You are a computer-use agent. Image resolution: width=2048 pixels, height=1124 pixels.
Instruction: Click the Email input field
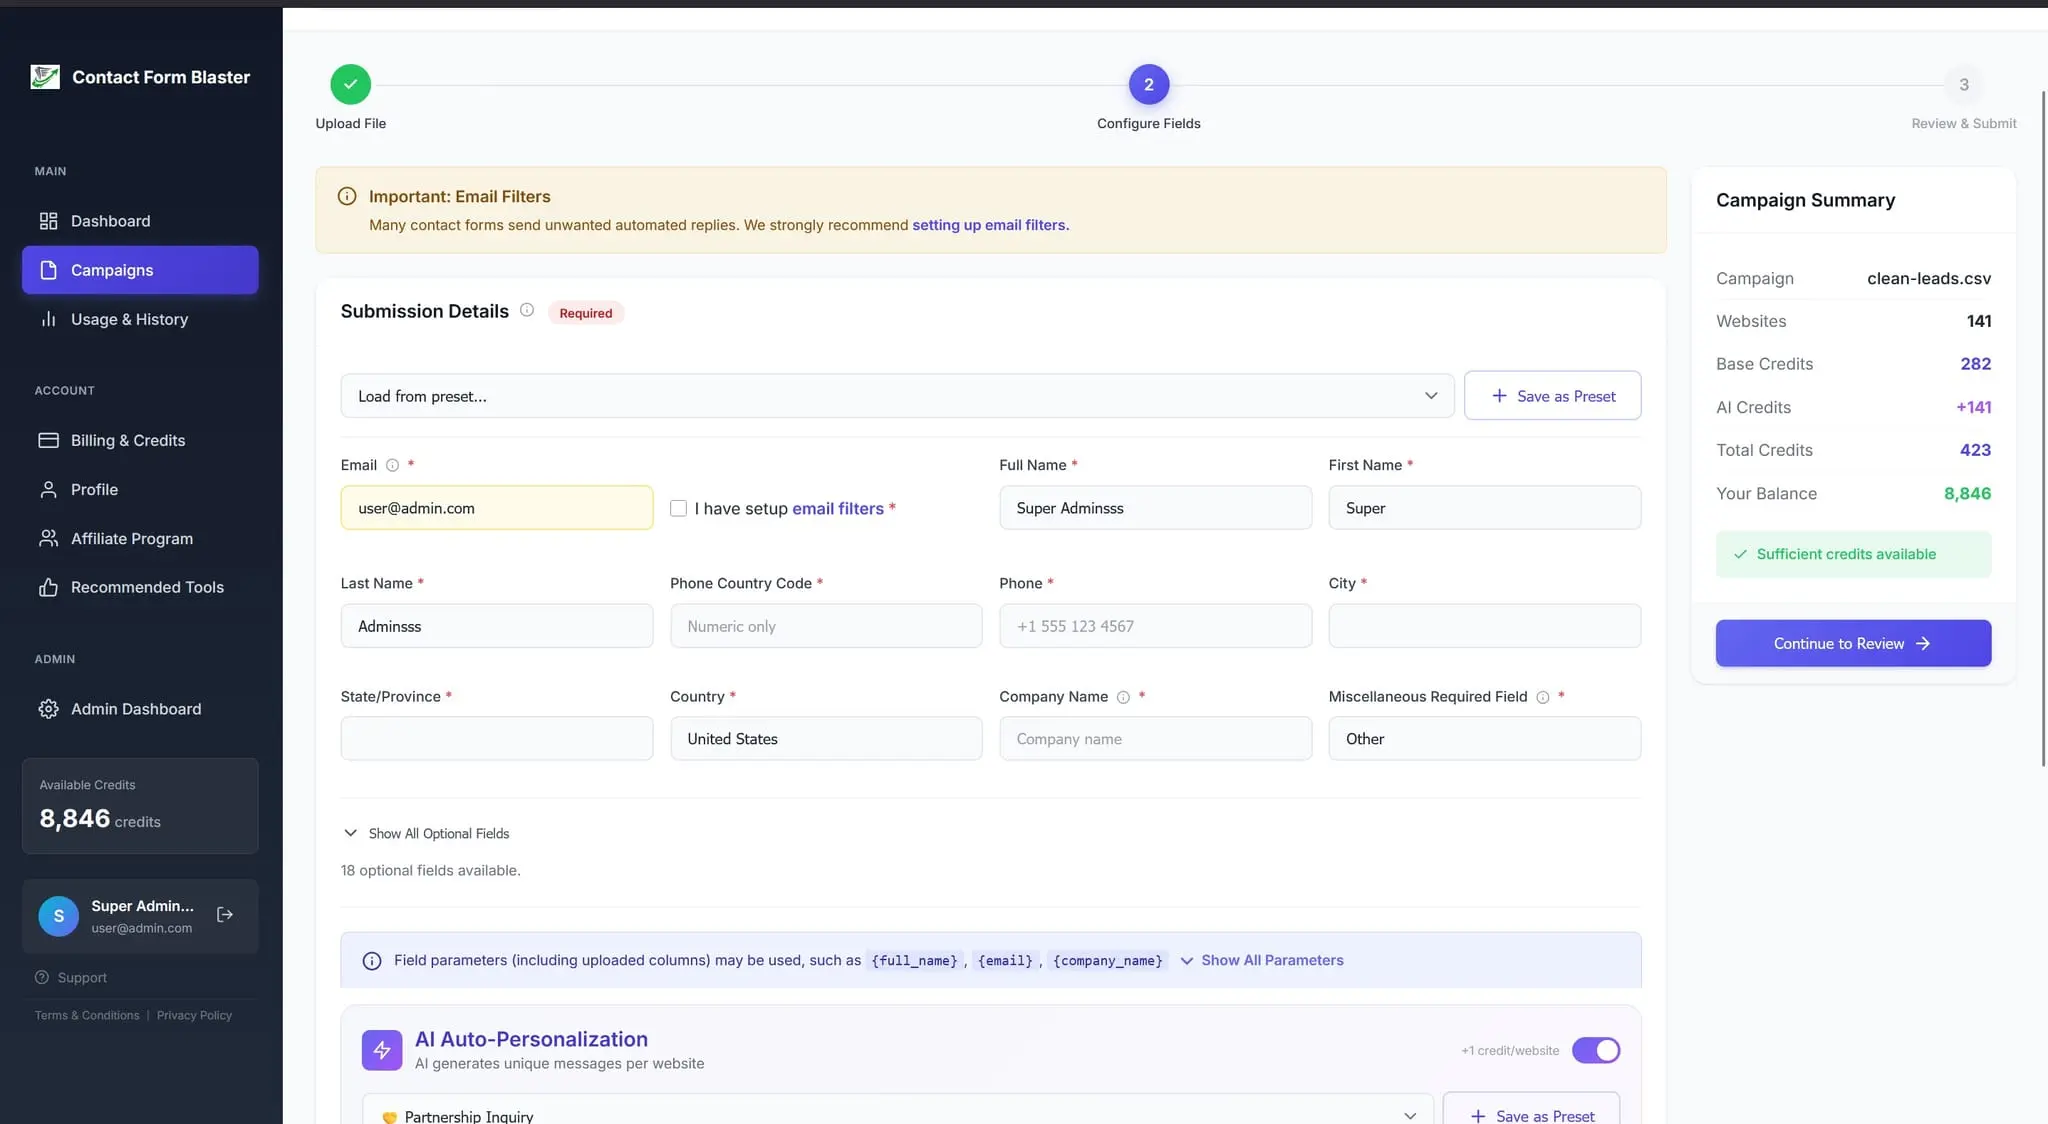[x=497, y=508]
